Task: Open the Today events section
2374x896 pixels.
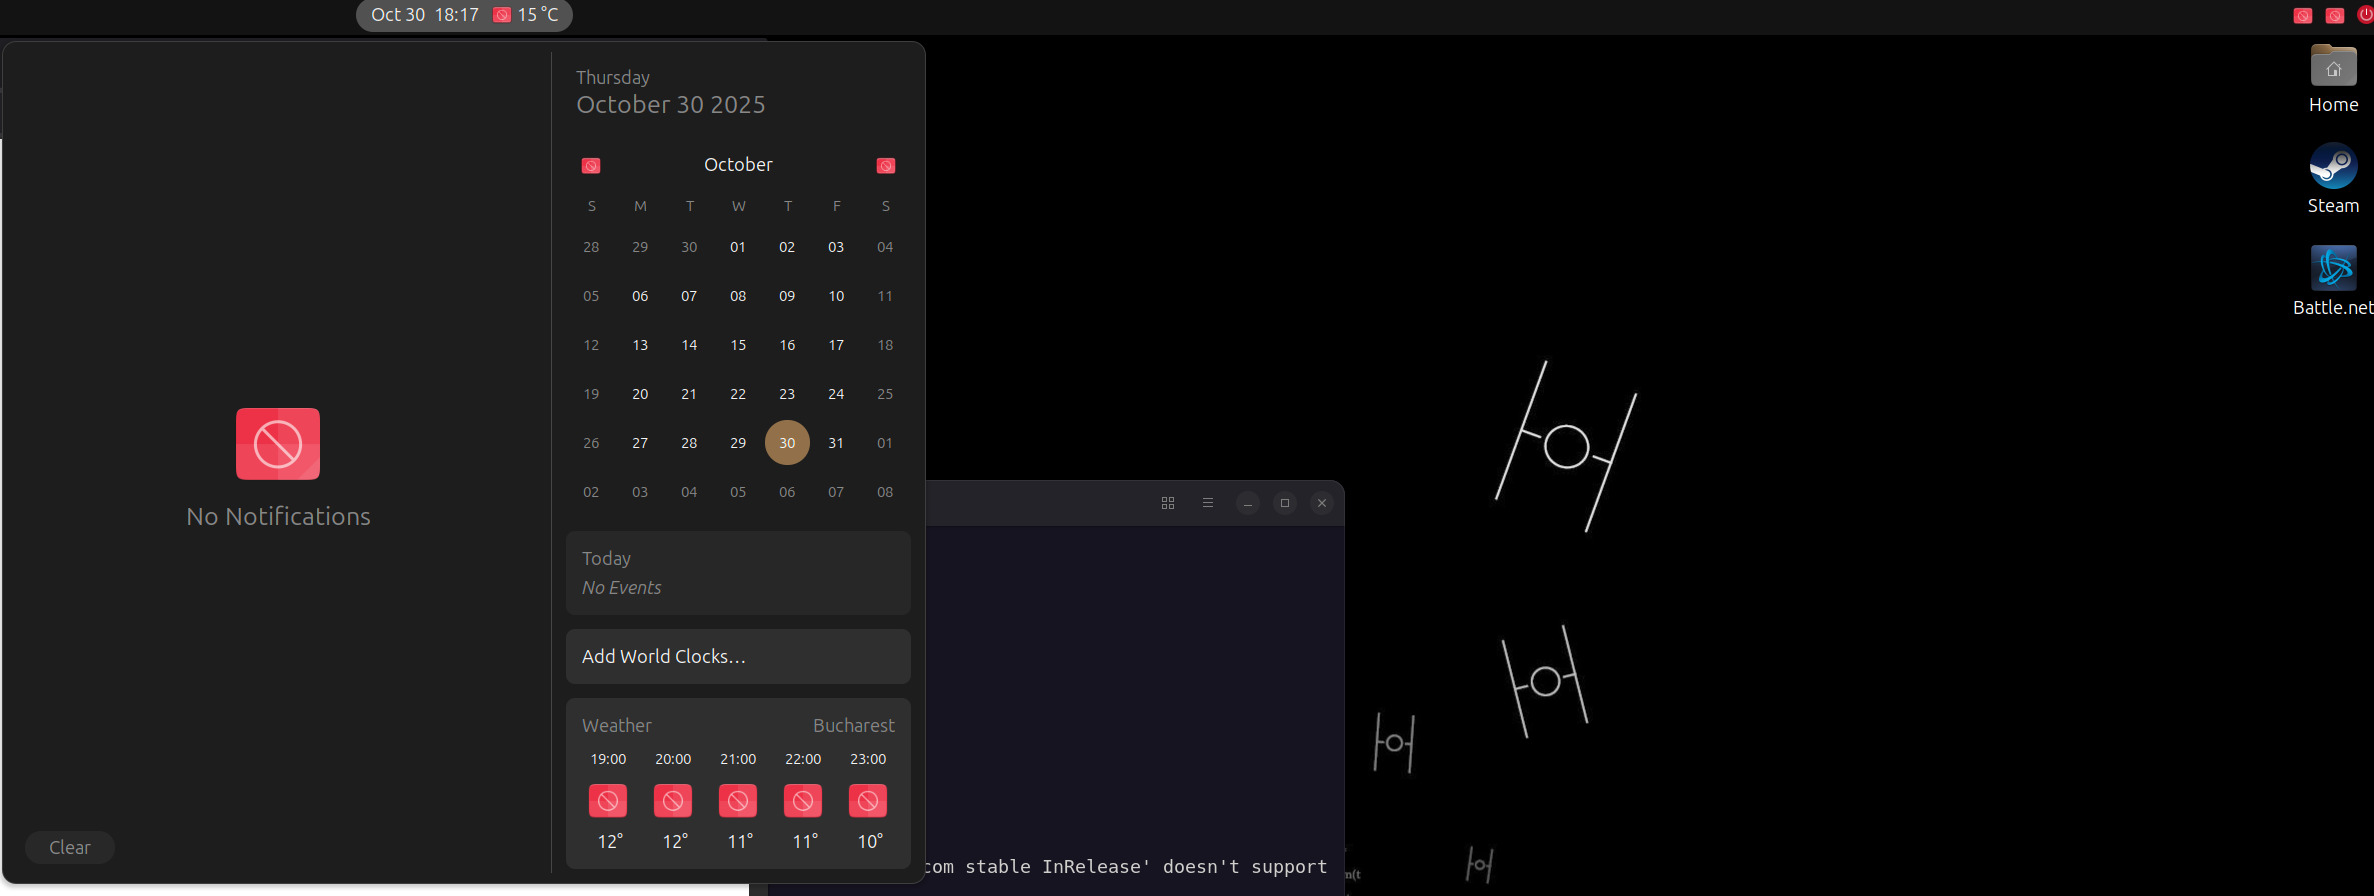Action: tap(738, 573)
